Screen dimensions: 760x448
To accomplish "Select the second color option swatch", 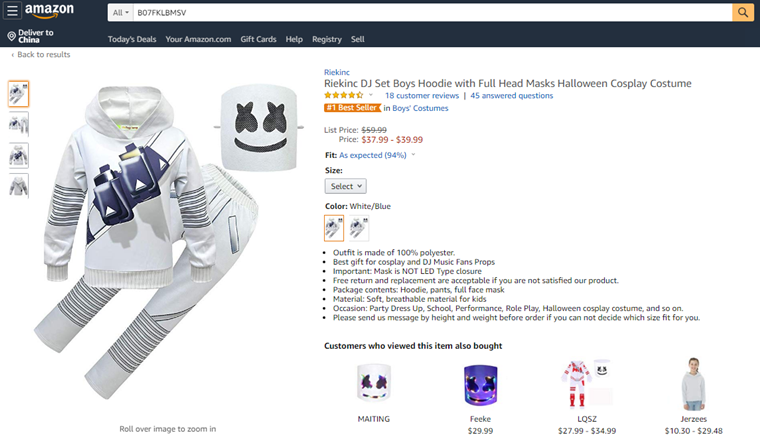I will (358, 229).
